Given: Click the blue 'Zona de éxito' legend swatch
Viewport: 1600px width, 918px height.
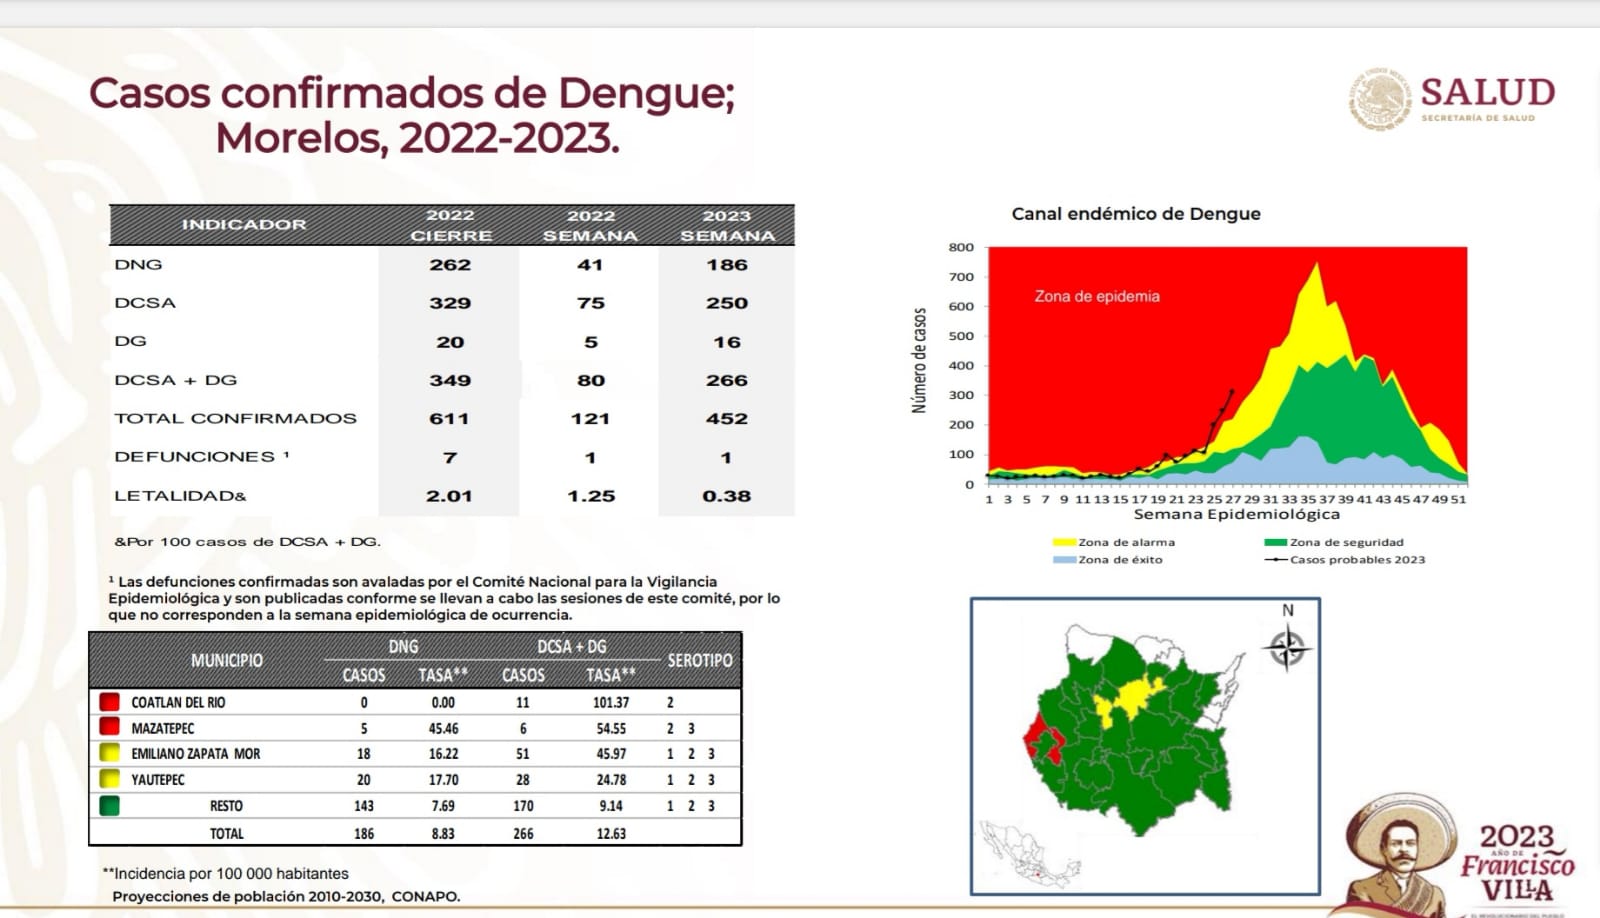Looking at the screenshot, I should (1064, 560).
